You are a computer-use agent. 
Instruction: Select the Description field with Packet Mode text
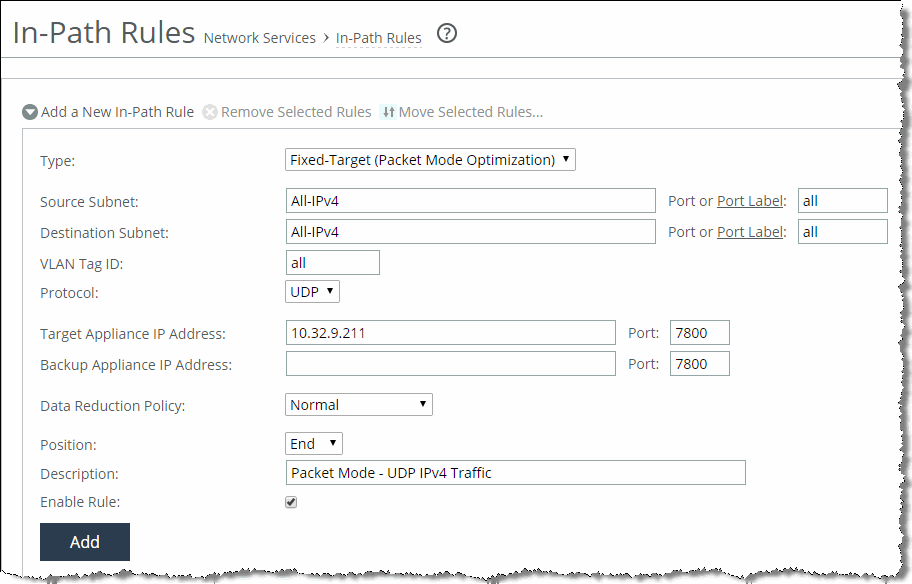coord(515,472)
